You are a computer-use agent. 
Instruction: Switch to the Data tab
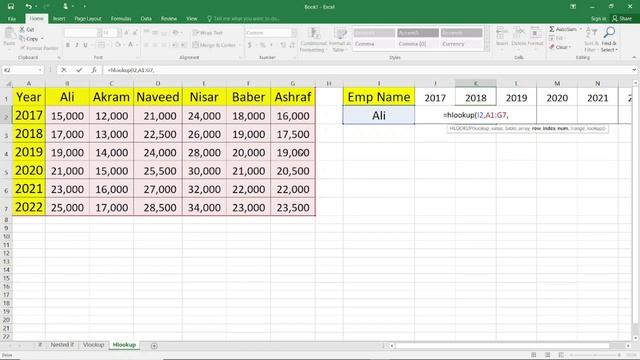[x=146, y=19]
